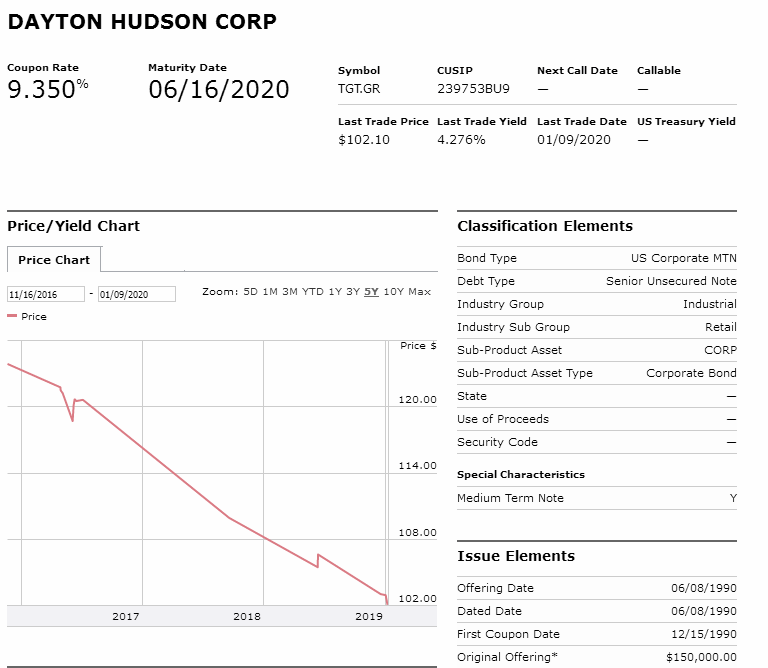Click the 108.00 price axis label
The height and width of the screenshot is (668, 768).
(417, 532)
